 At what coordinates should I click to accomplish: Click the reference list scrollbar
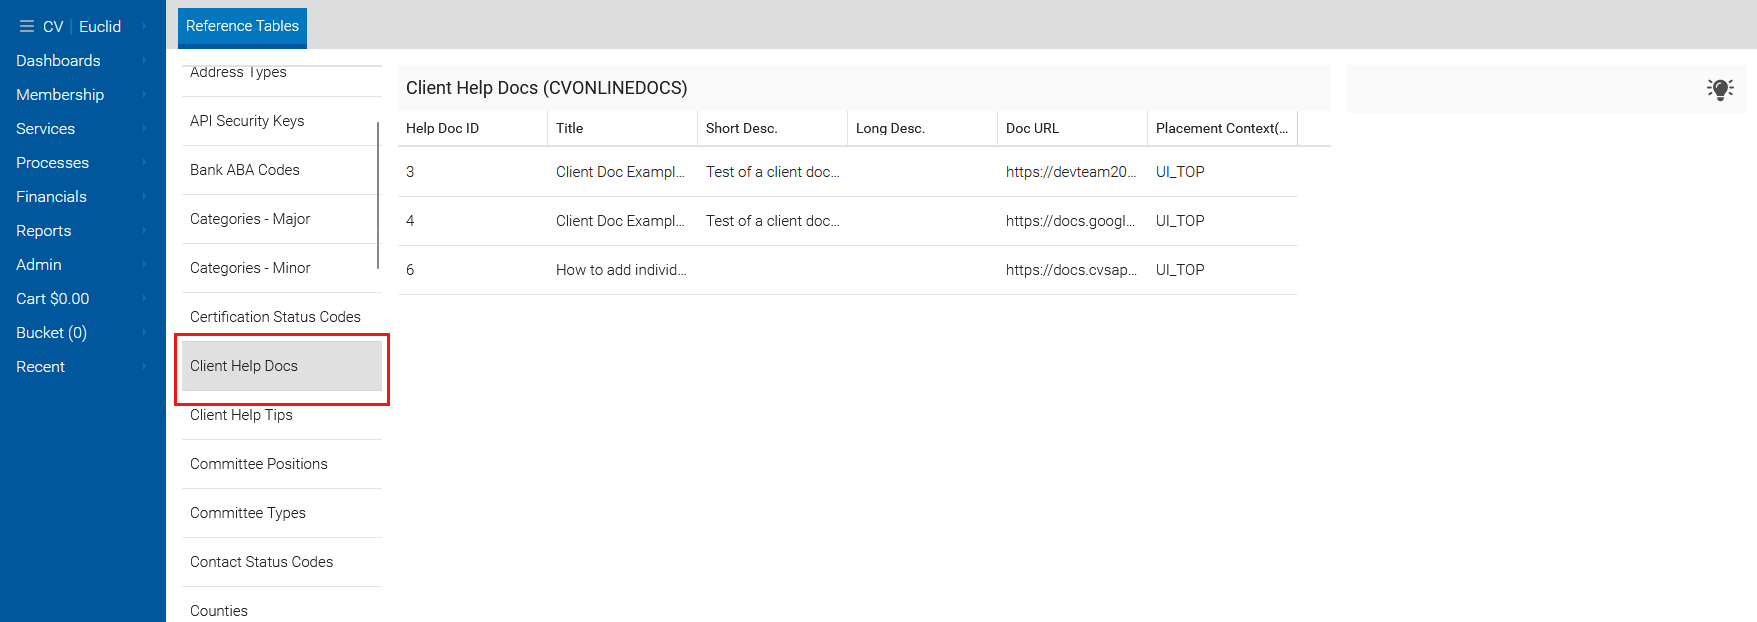click(x=378, y=195)
